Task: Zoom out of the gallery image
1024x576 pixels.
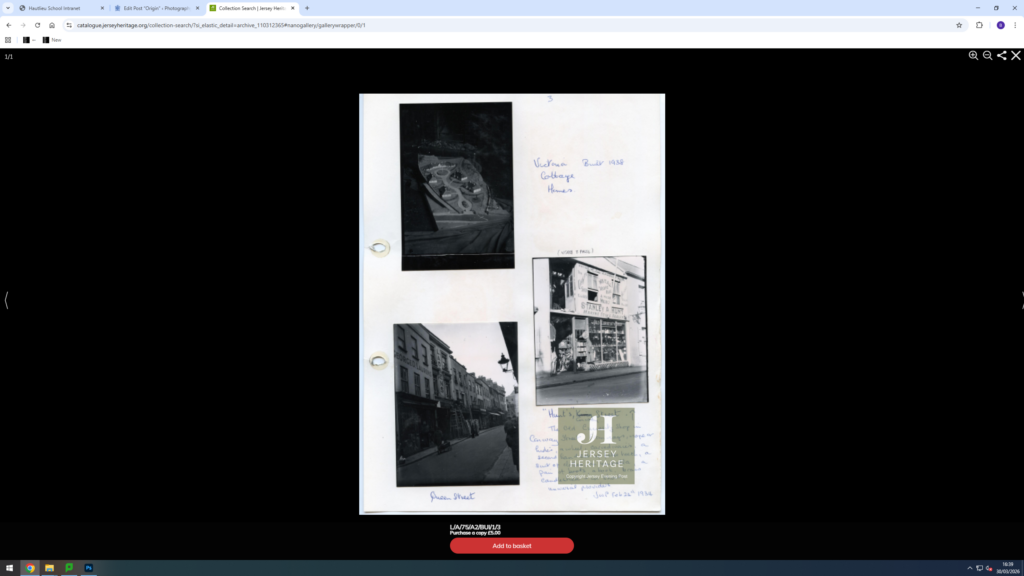Action: [x=987, y=56]
